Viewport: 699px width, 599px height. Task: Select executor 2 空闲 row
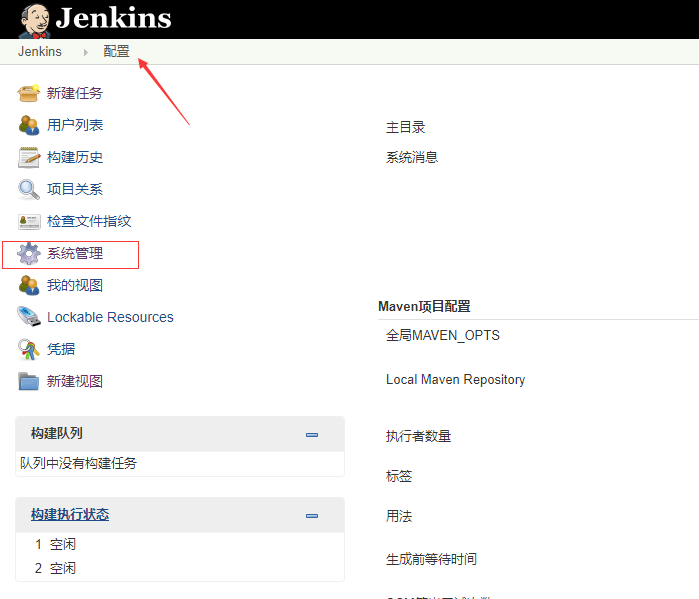pyautogui.click(x=180, y=568)
